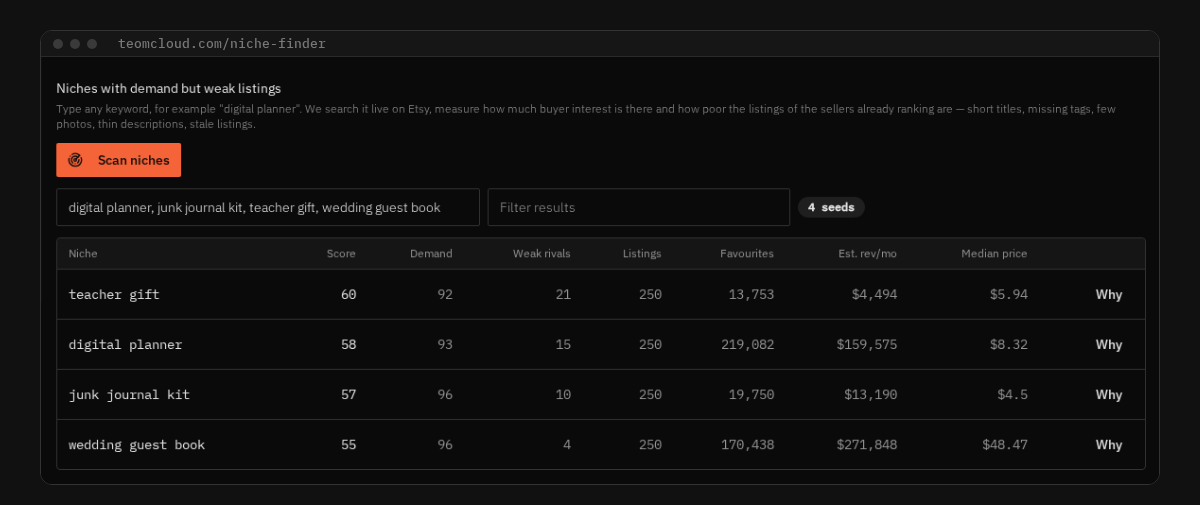The height and width of the screenshot is (505, 1200).
Task: Sort by the Listings column header
Action: coord(642,254)
